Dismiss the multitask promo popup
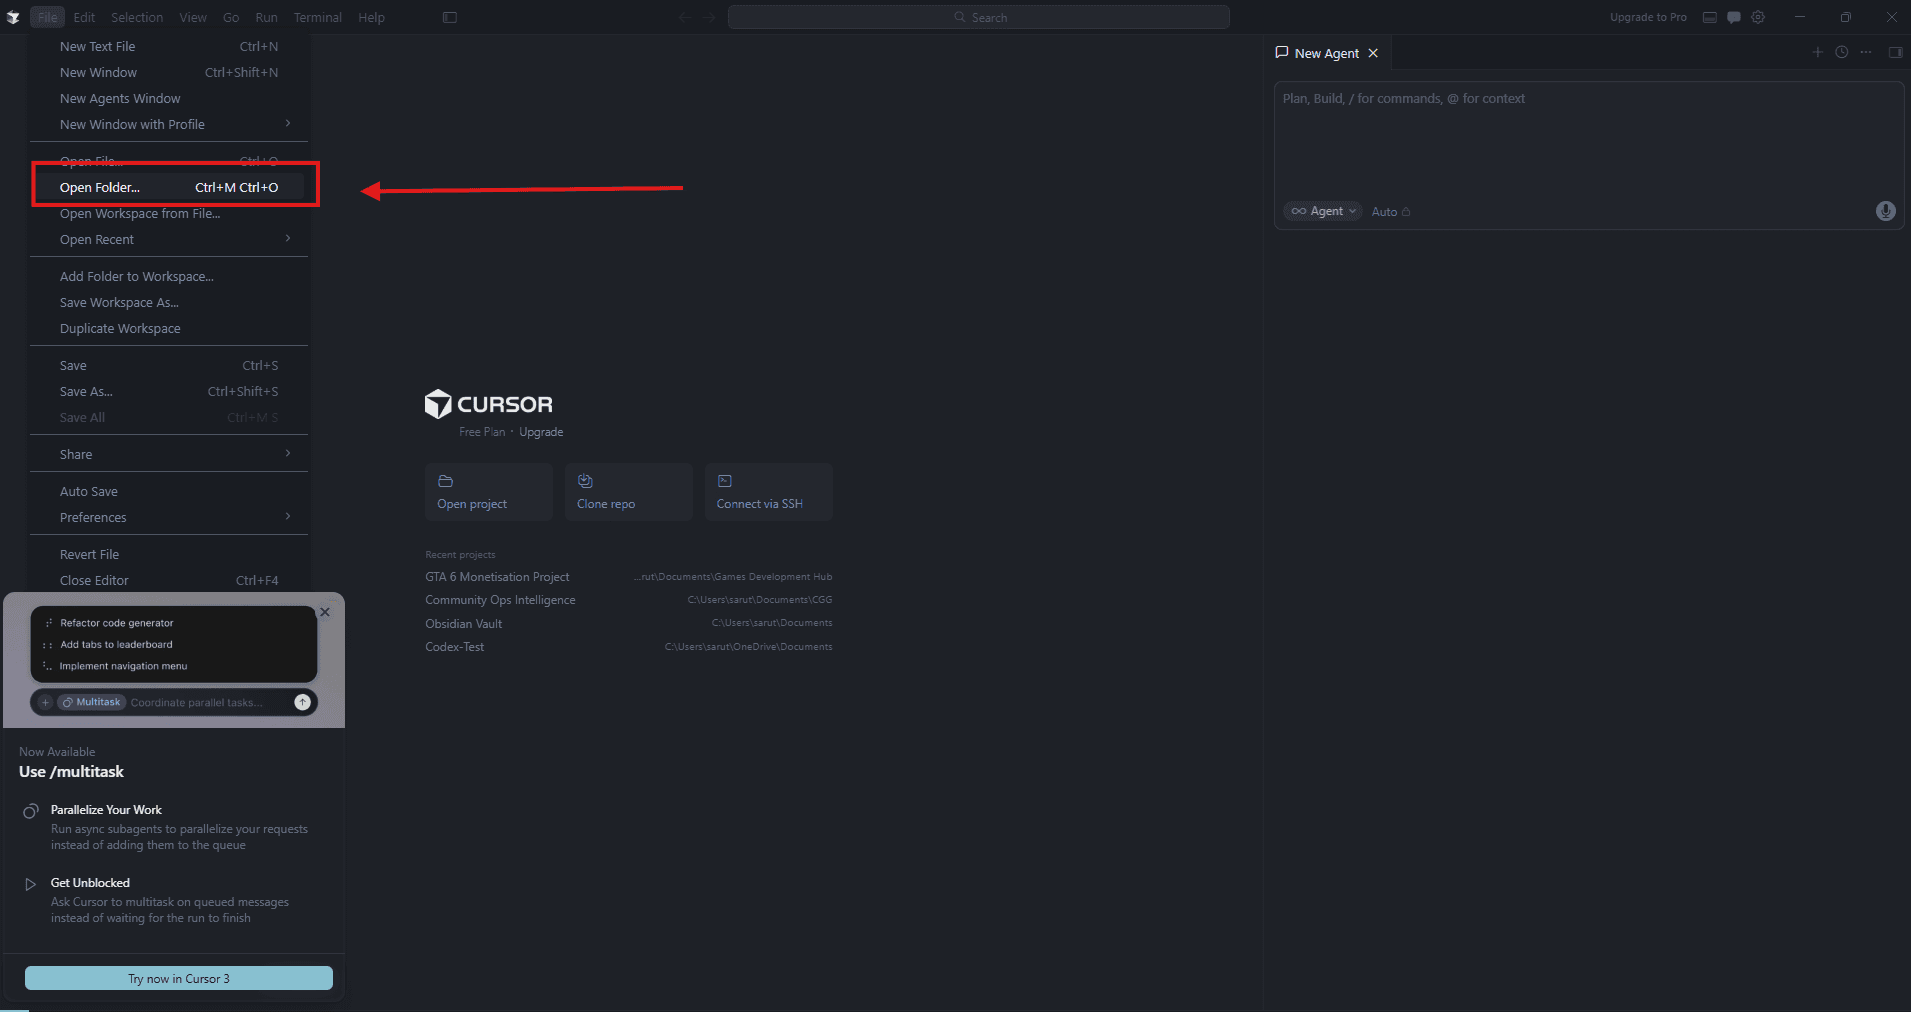This screenshot has width=1911, height=1012. pos(325,612)
